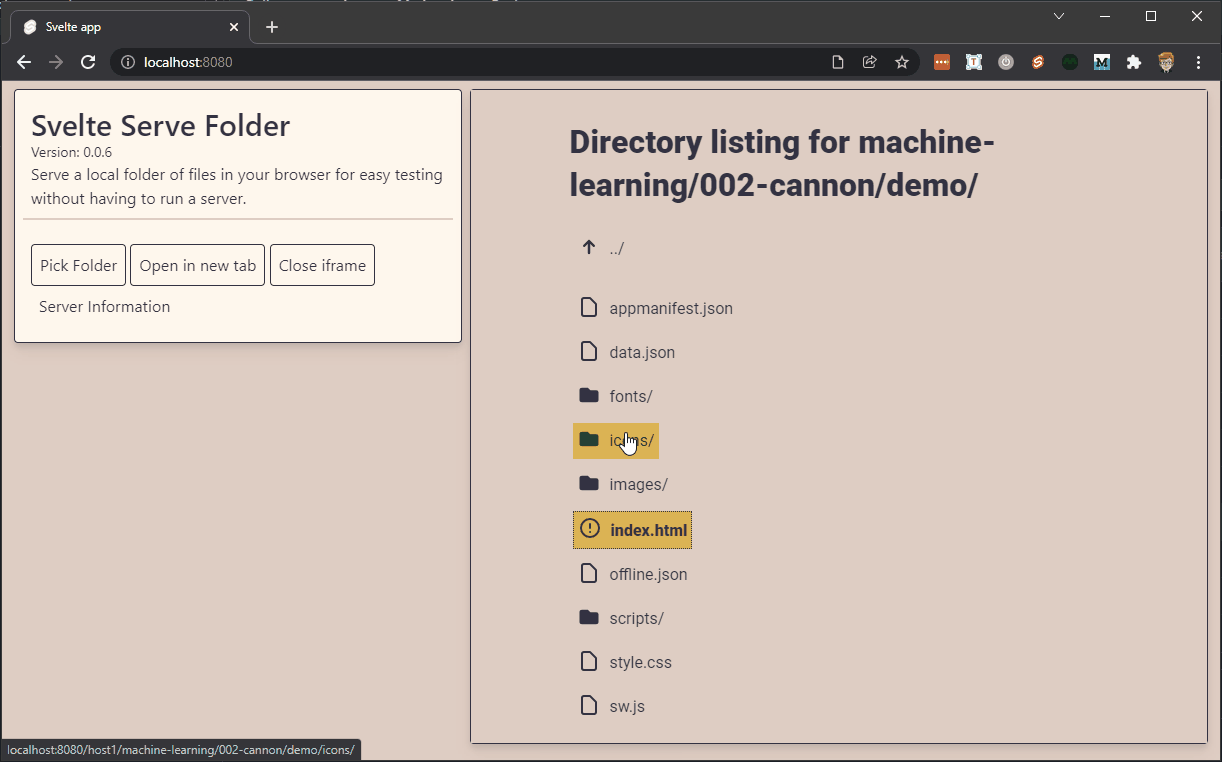Click the file icon next to style.css
Screen dimensions: 1222x762
(589, 661)
